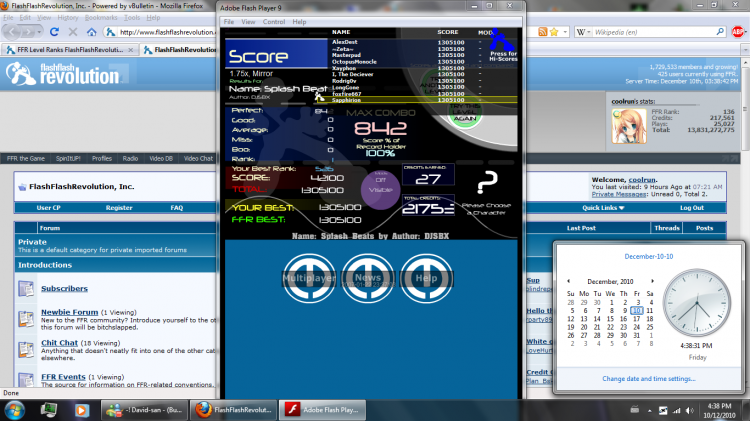Click the Firefox home icon
The image size is (750, 421).
[x=91, y=32]
